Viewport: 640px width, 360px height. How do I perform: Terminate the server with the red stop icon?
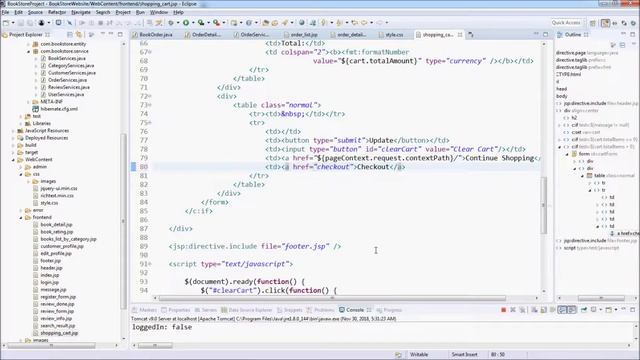(x=504, y=310)
